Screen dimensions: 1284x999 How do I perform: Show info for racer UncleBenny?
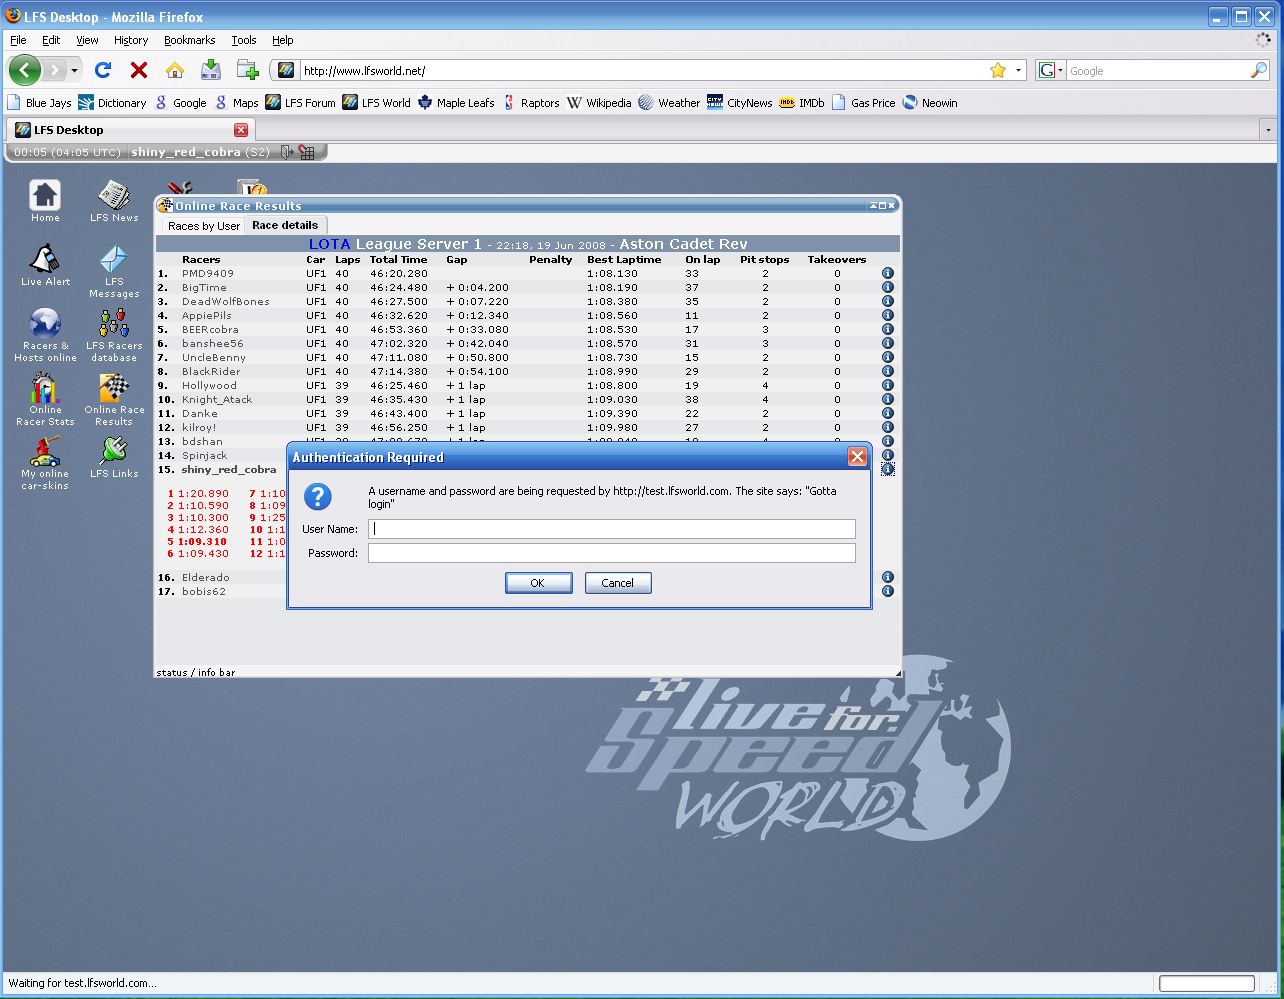click(887, 357)
